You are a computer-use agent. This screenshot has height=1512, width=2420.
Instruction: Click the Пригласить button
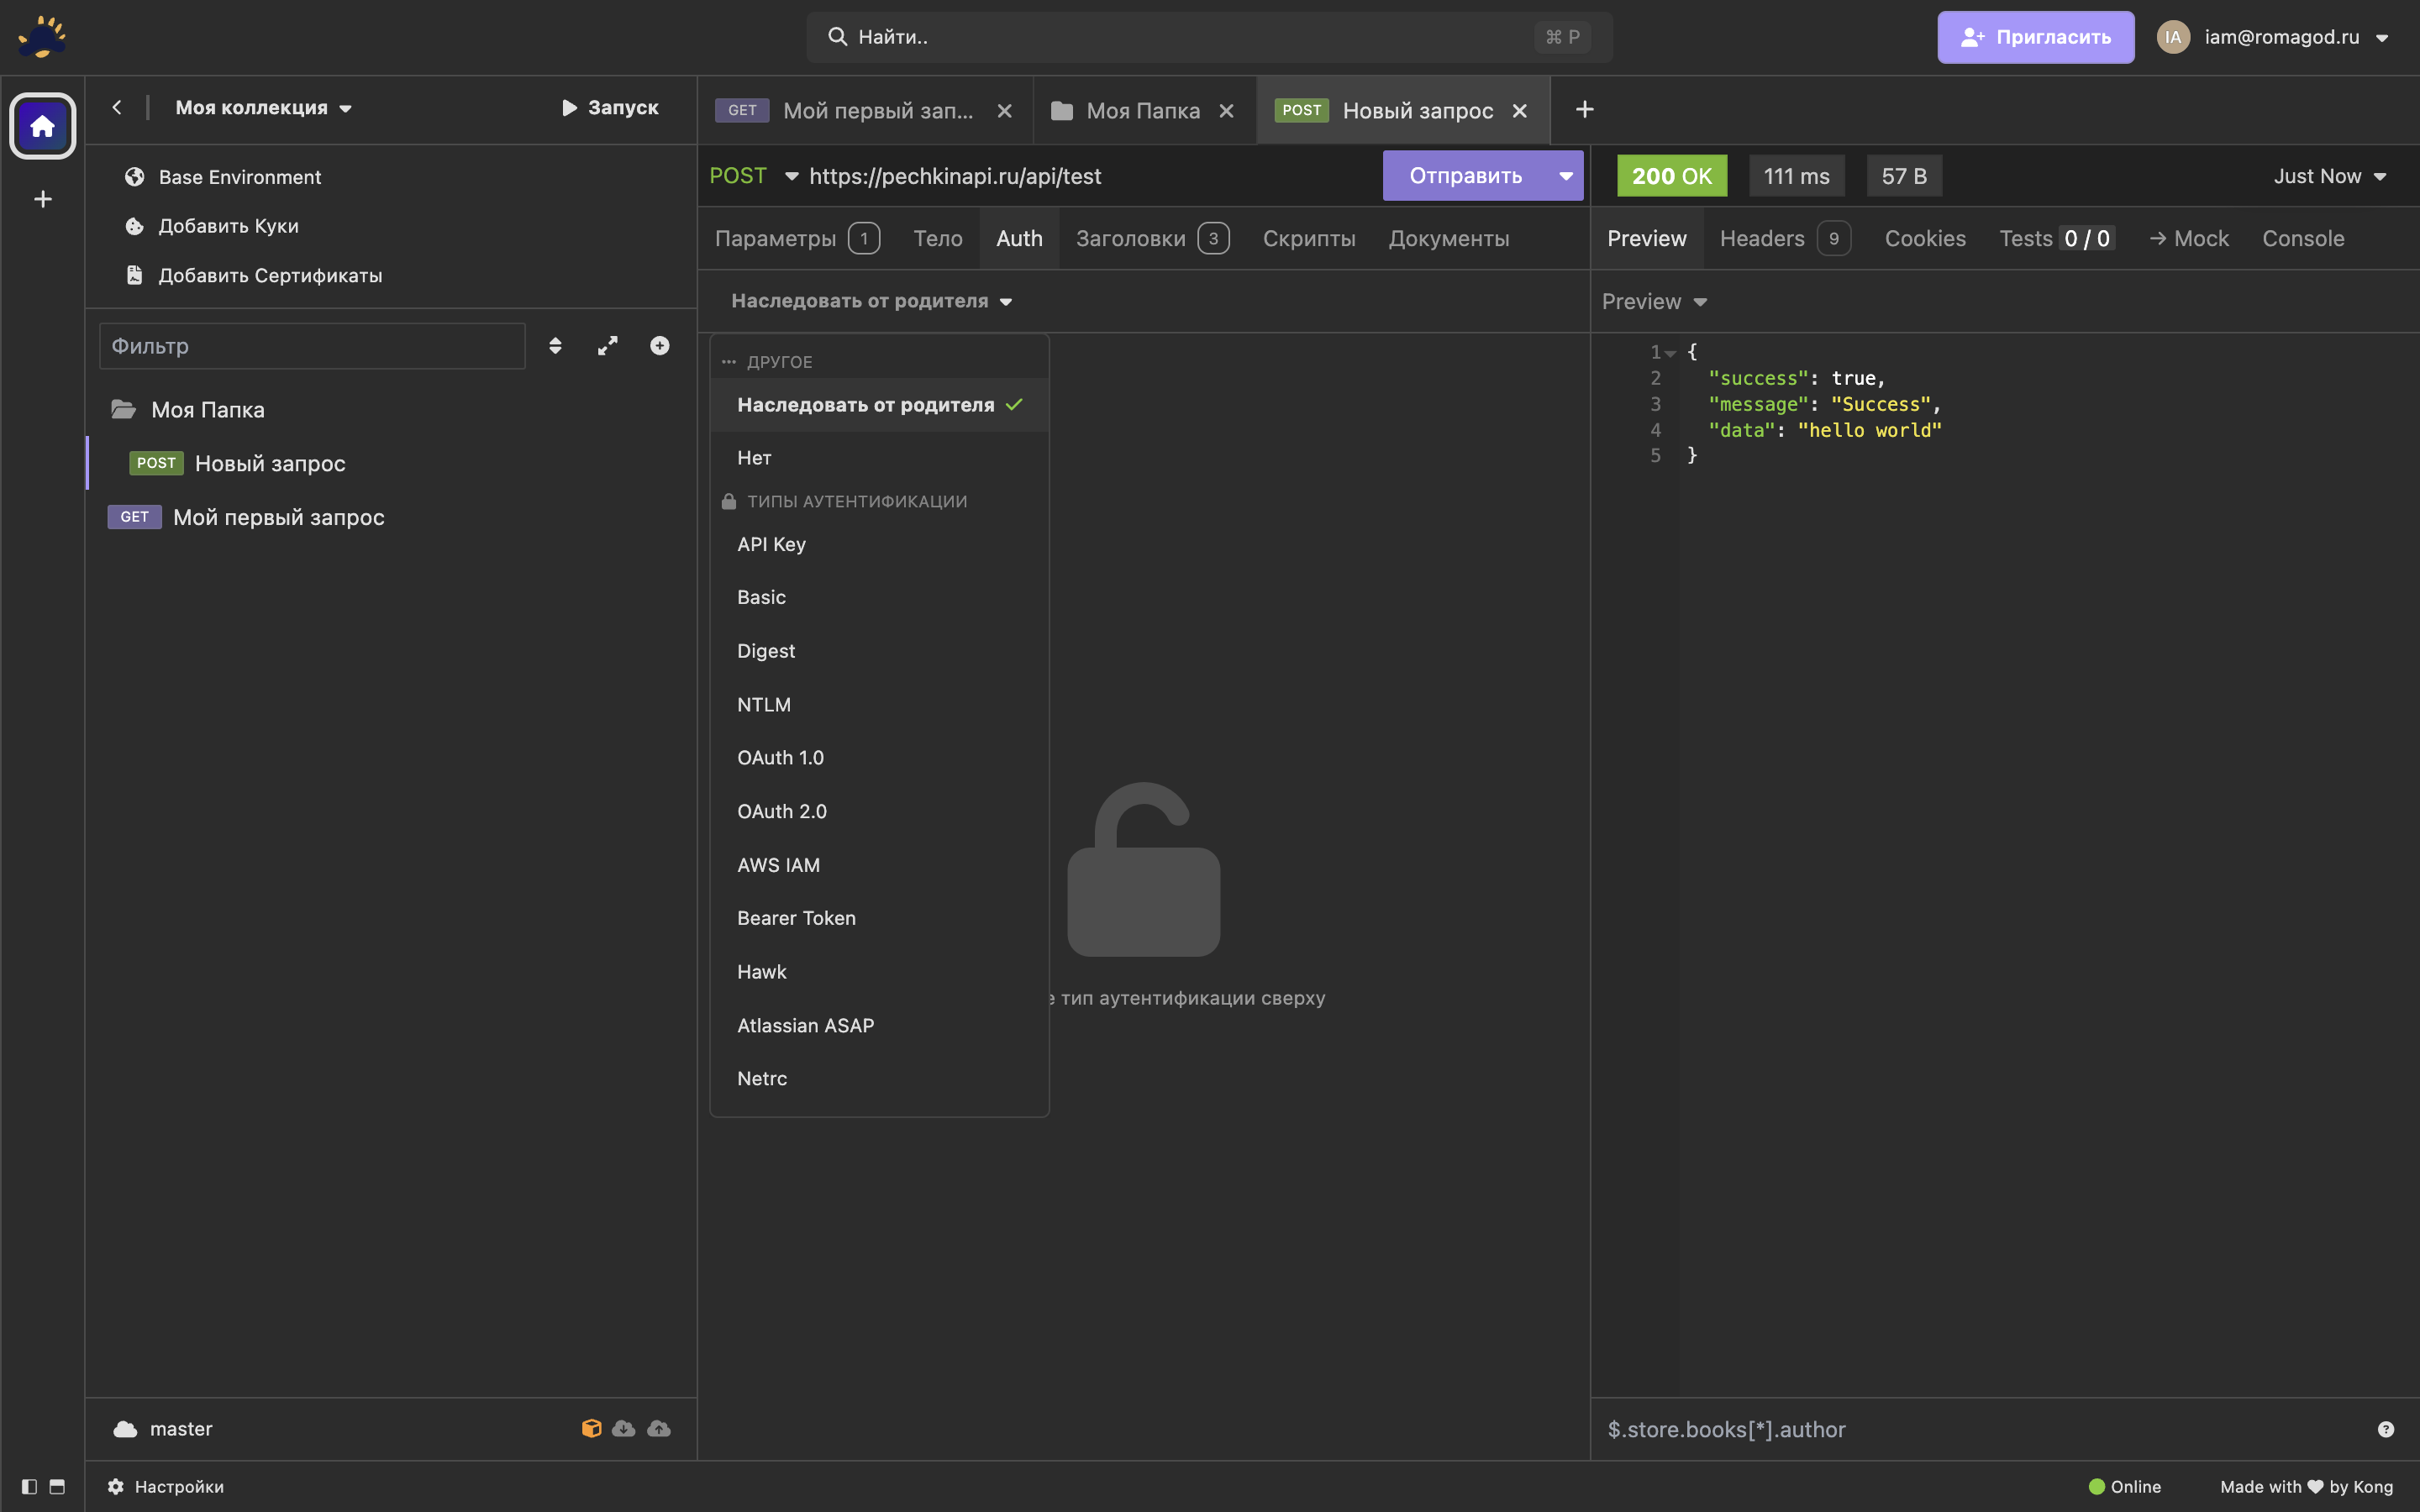click(2035, 37)
